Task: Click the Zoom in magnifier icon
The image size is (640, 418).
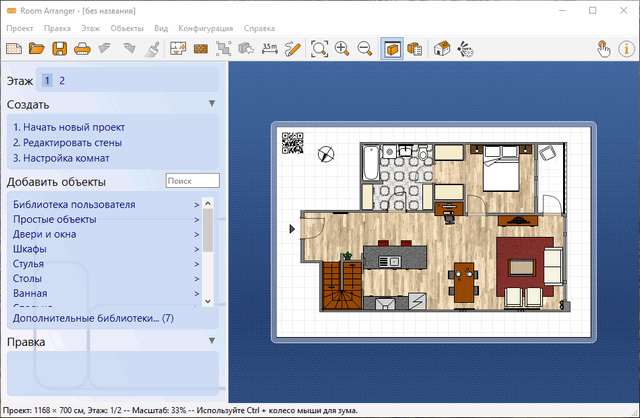Action: [342, 48]
